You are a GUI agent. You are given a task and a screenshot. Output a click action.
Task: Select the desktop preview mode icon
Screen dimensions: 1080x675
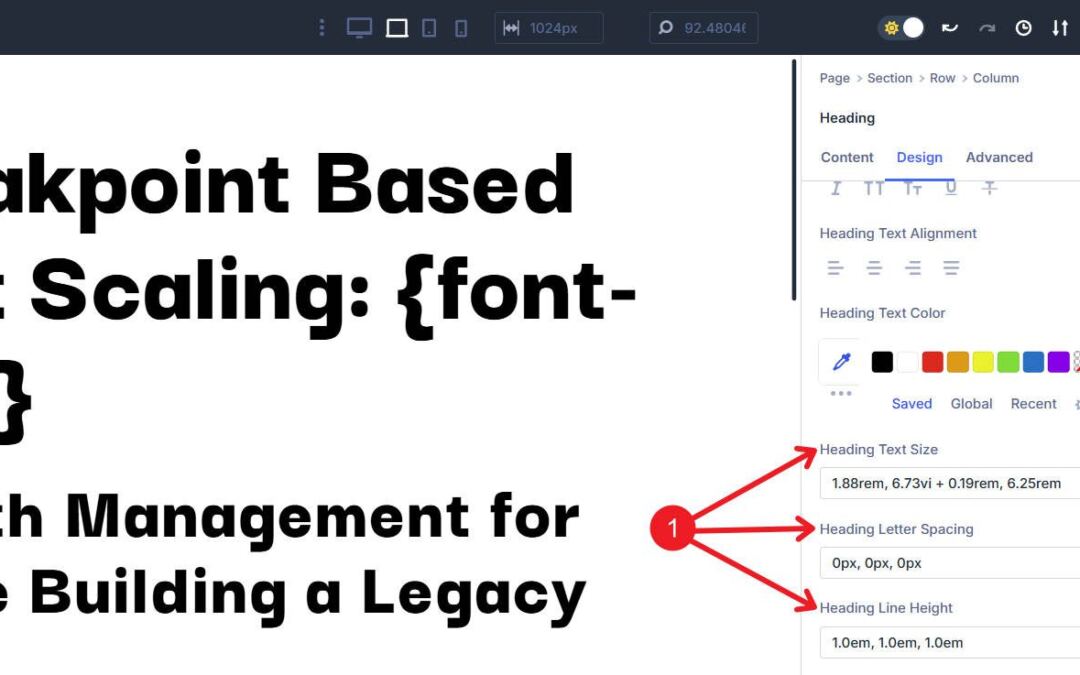357,27
